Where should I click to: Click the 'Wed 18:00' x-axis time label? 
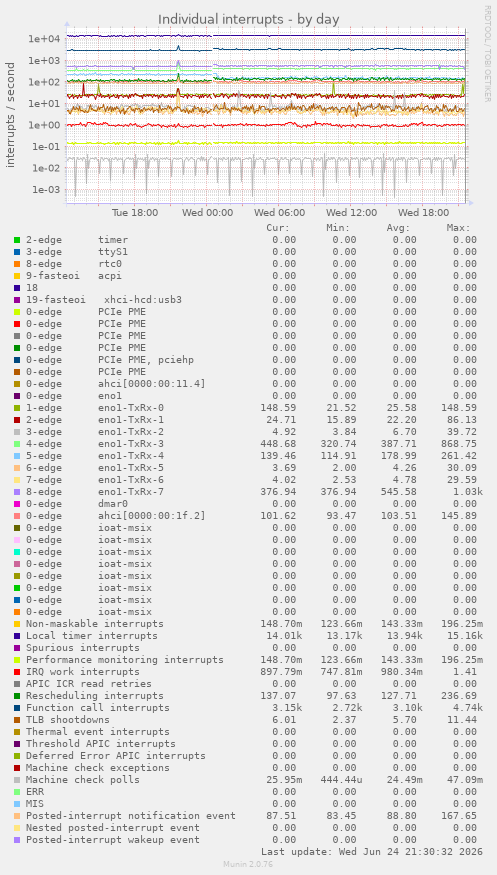[423, 213]
